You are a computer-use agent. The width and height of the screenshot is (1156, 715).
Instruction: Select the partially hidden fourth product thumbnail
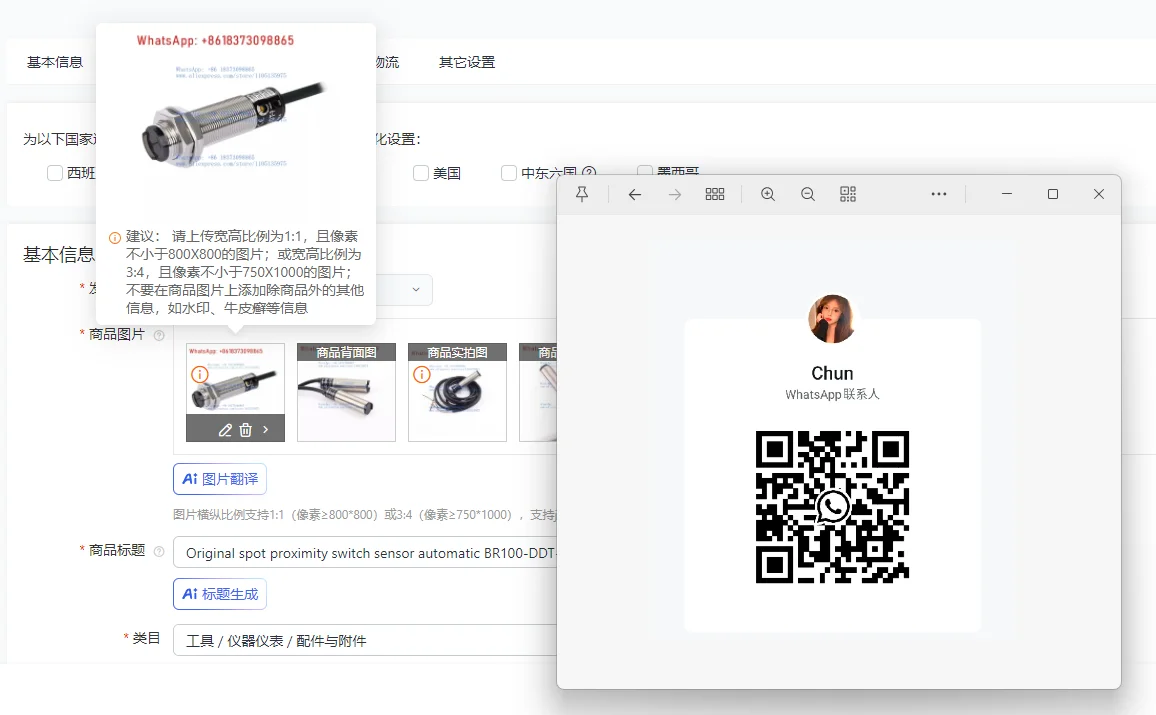pyautogui.click(x=538, y=392)
